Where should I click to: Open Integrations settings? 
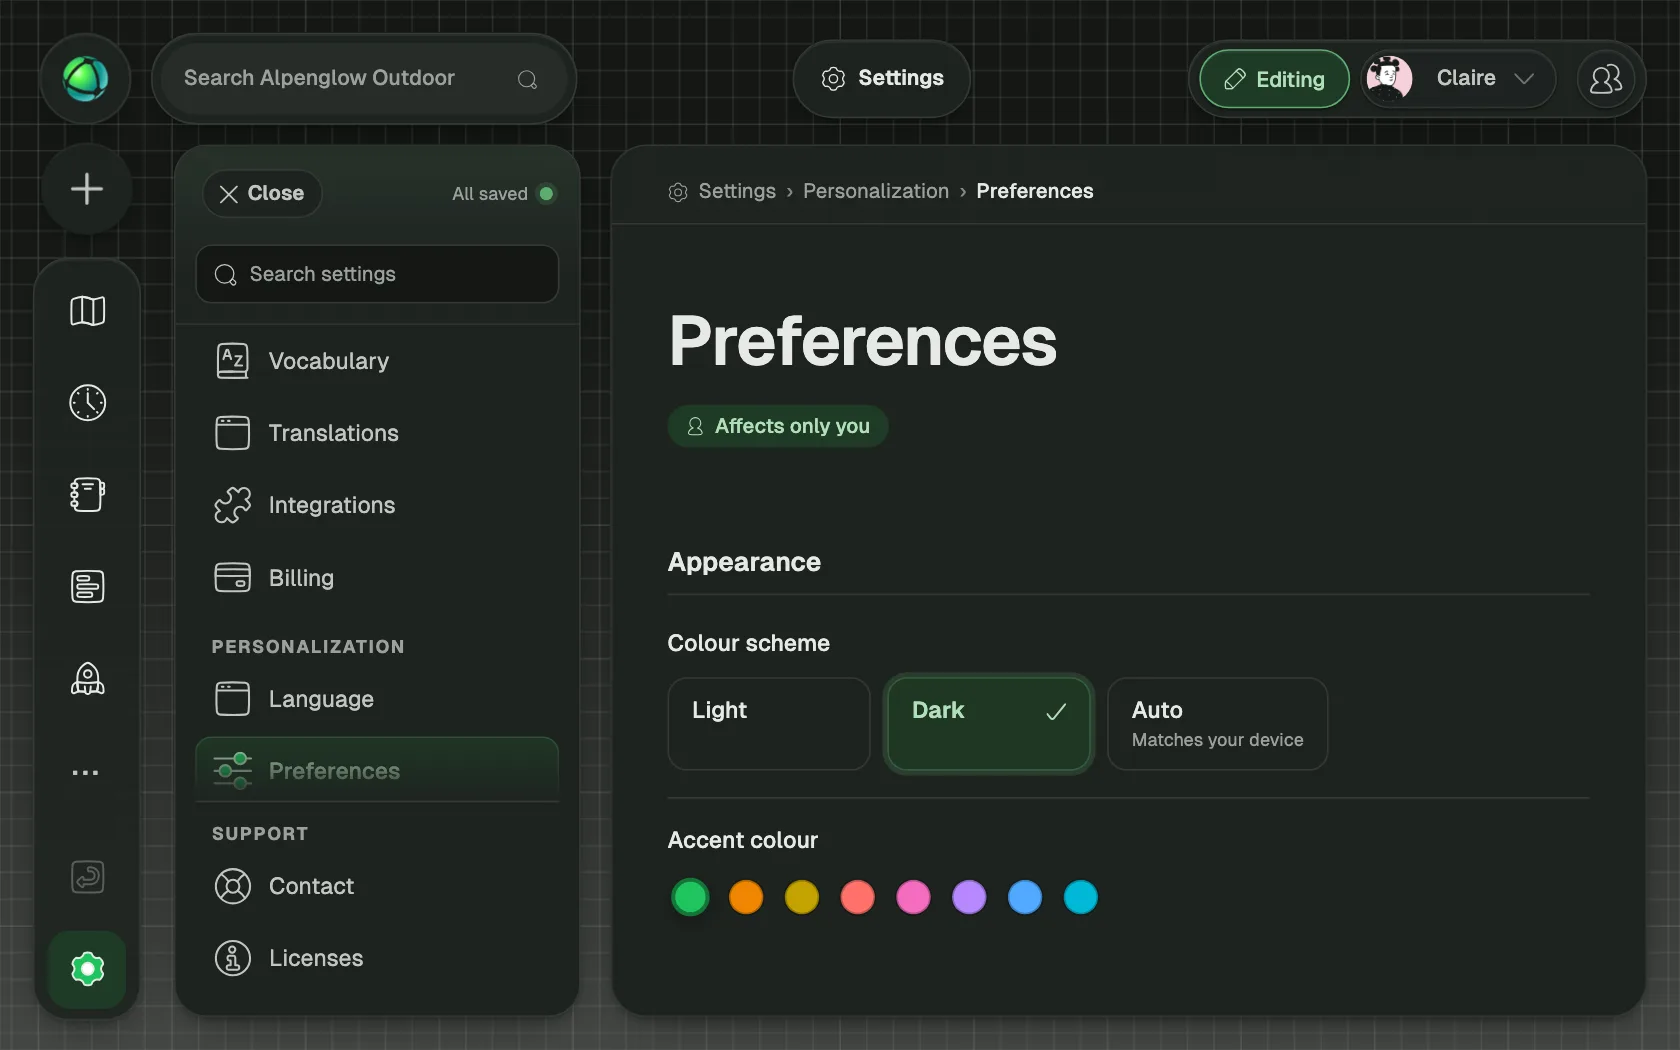(377, 505)
